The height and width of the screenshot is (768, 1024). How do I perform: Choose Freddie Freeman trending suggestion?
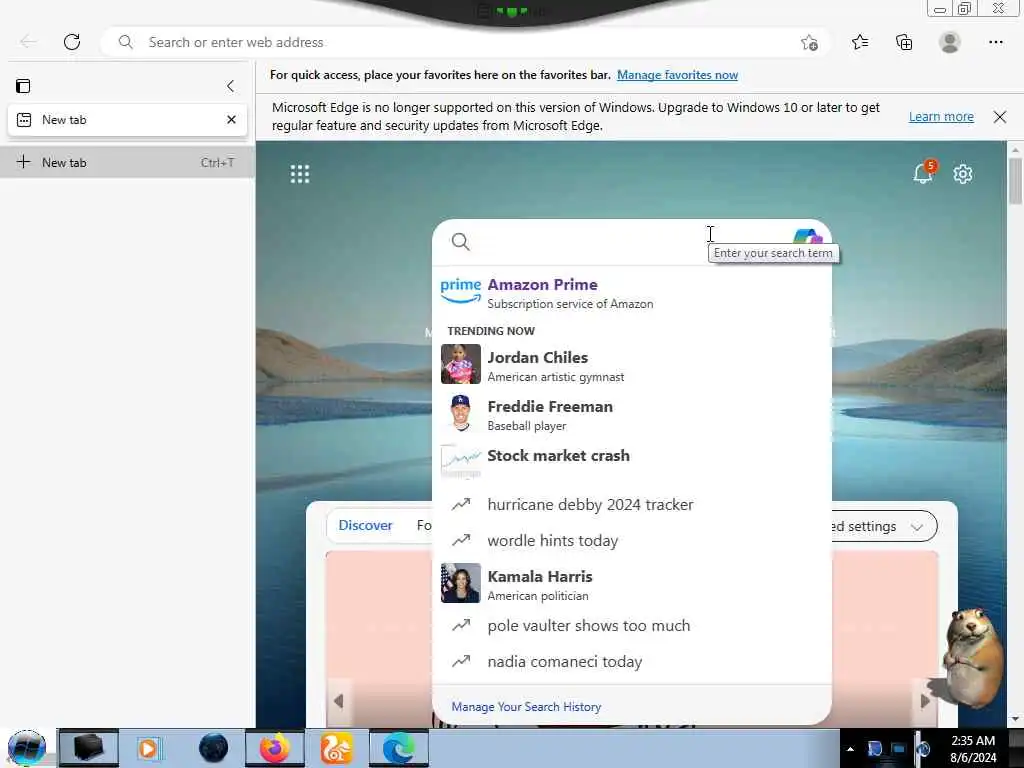[x=632, y=415]
